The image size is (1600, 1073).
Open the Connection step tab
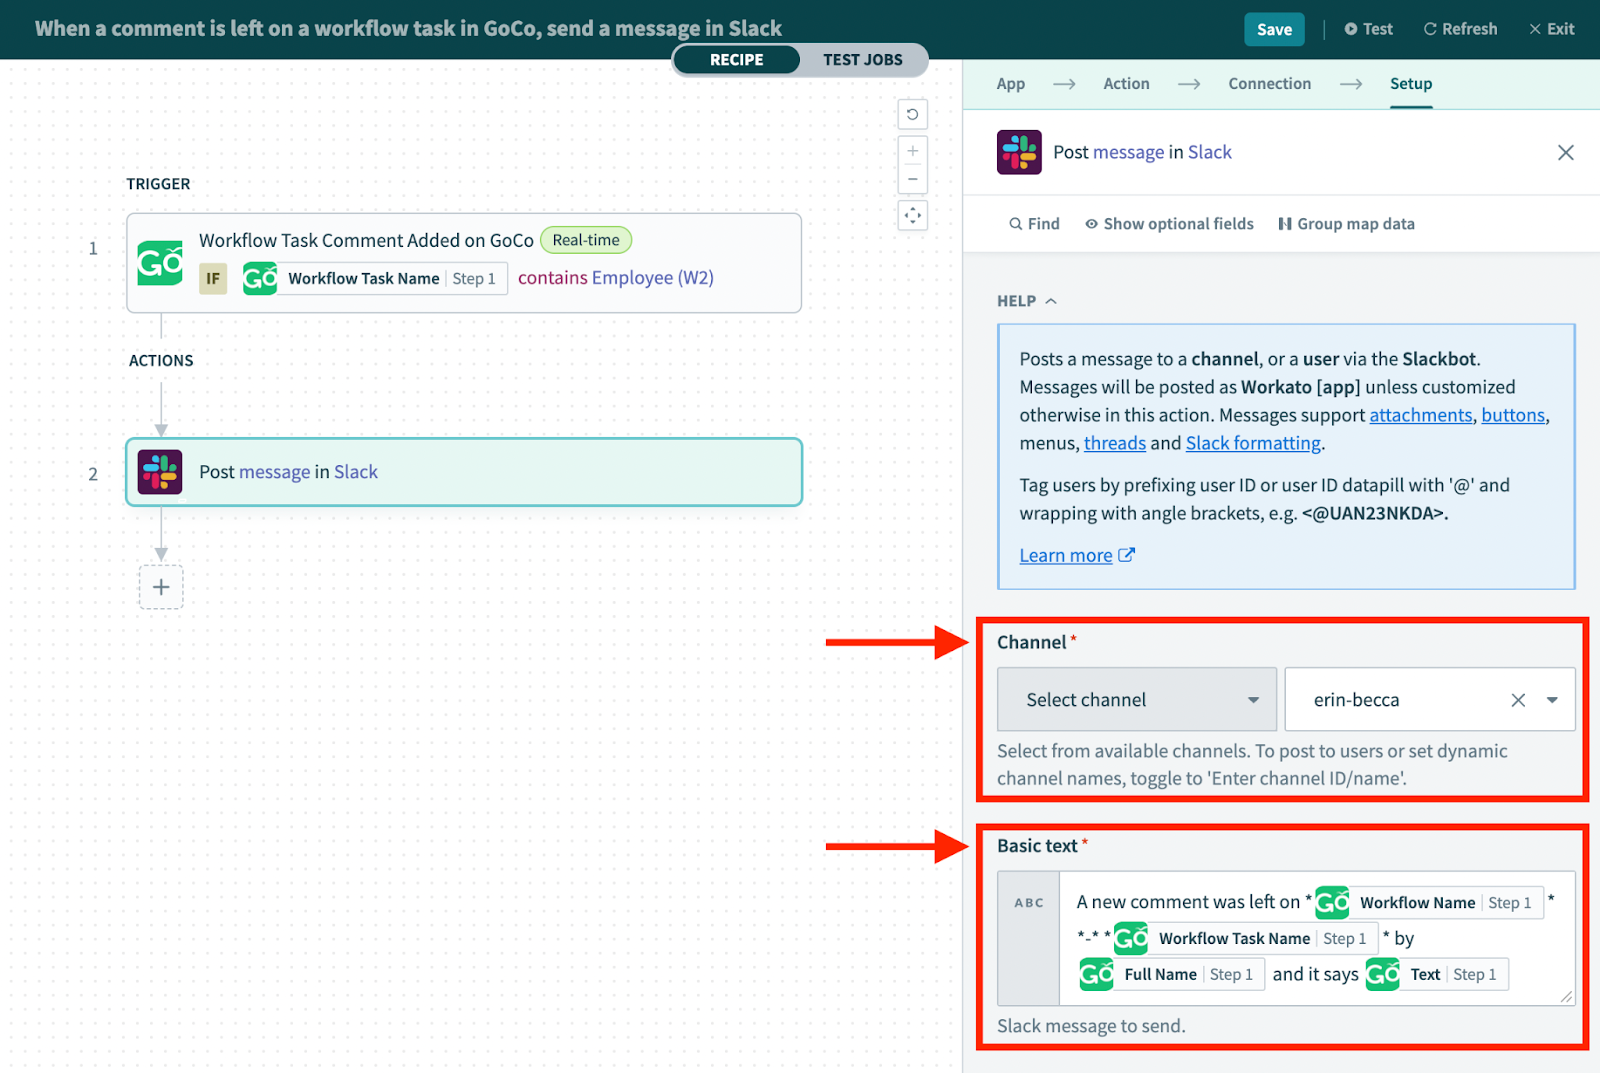1269,84
